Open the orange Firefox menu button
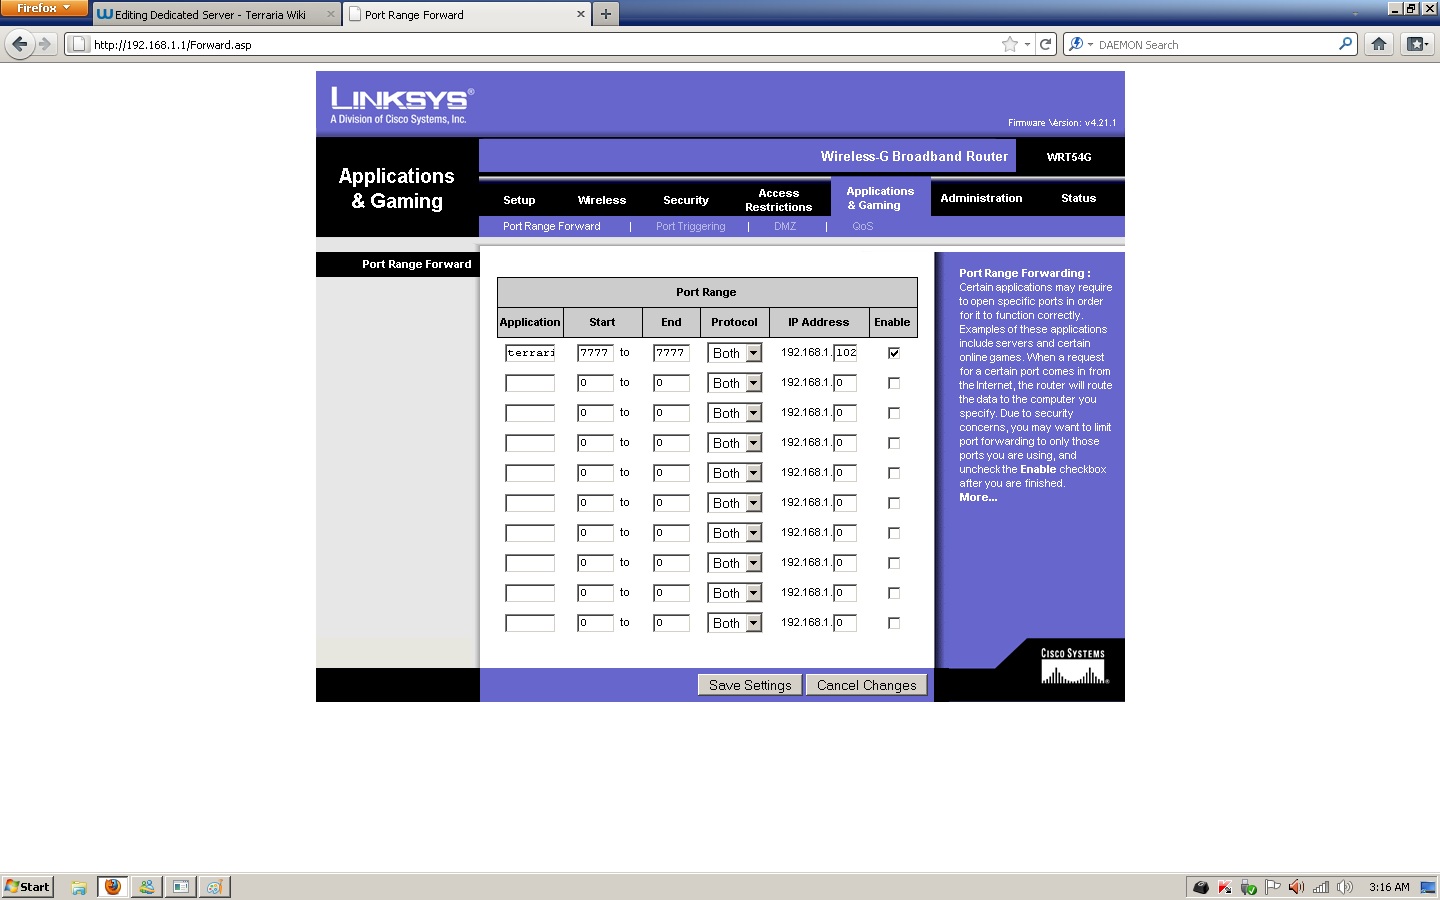This screenshot has height=900, width=1440. pyautogui.click(x=44, y=8)
